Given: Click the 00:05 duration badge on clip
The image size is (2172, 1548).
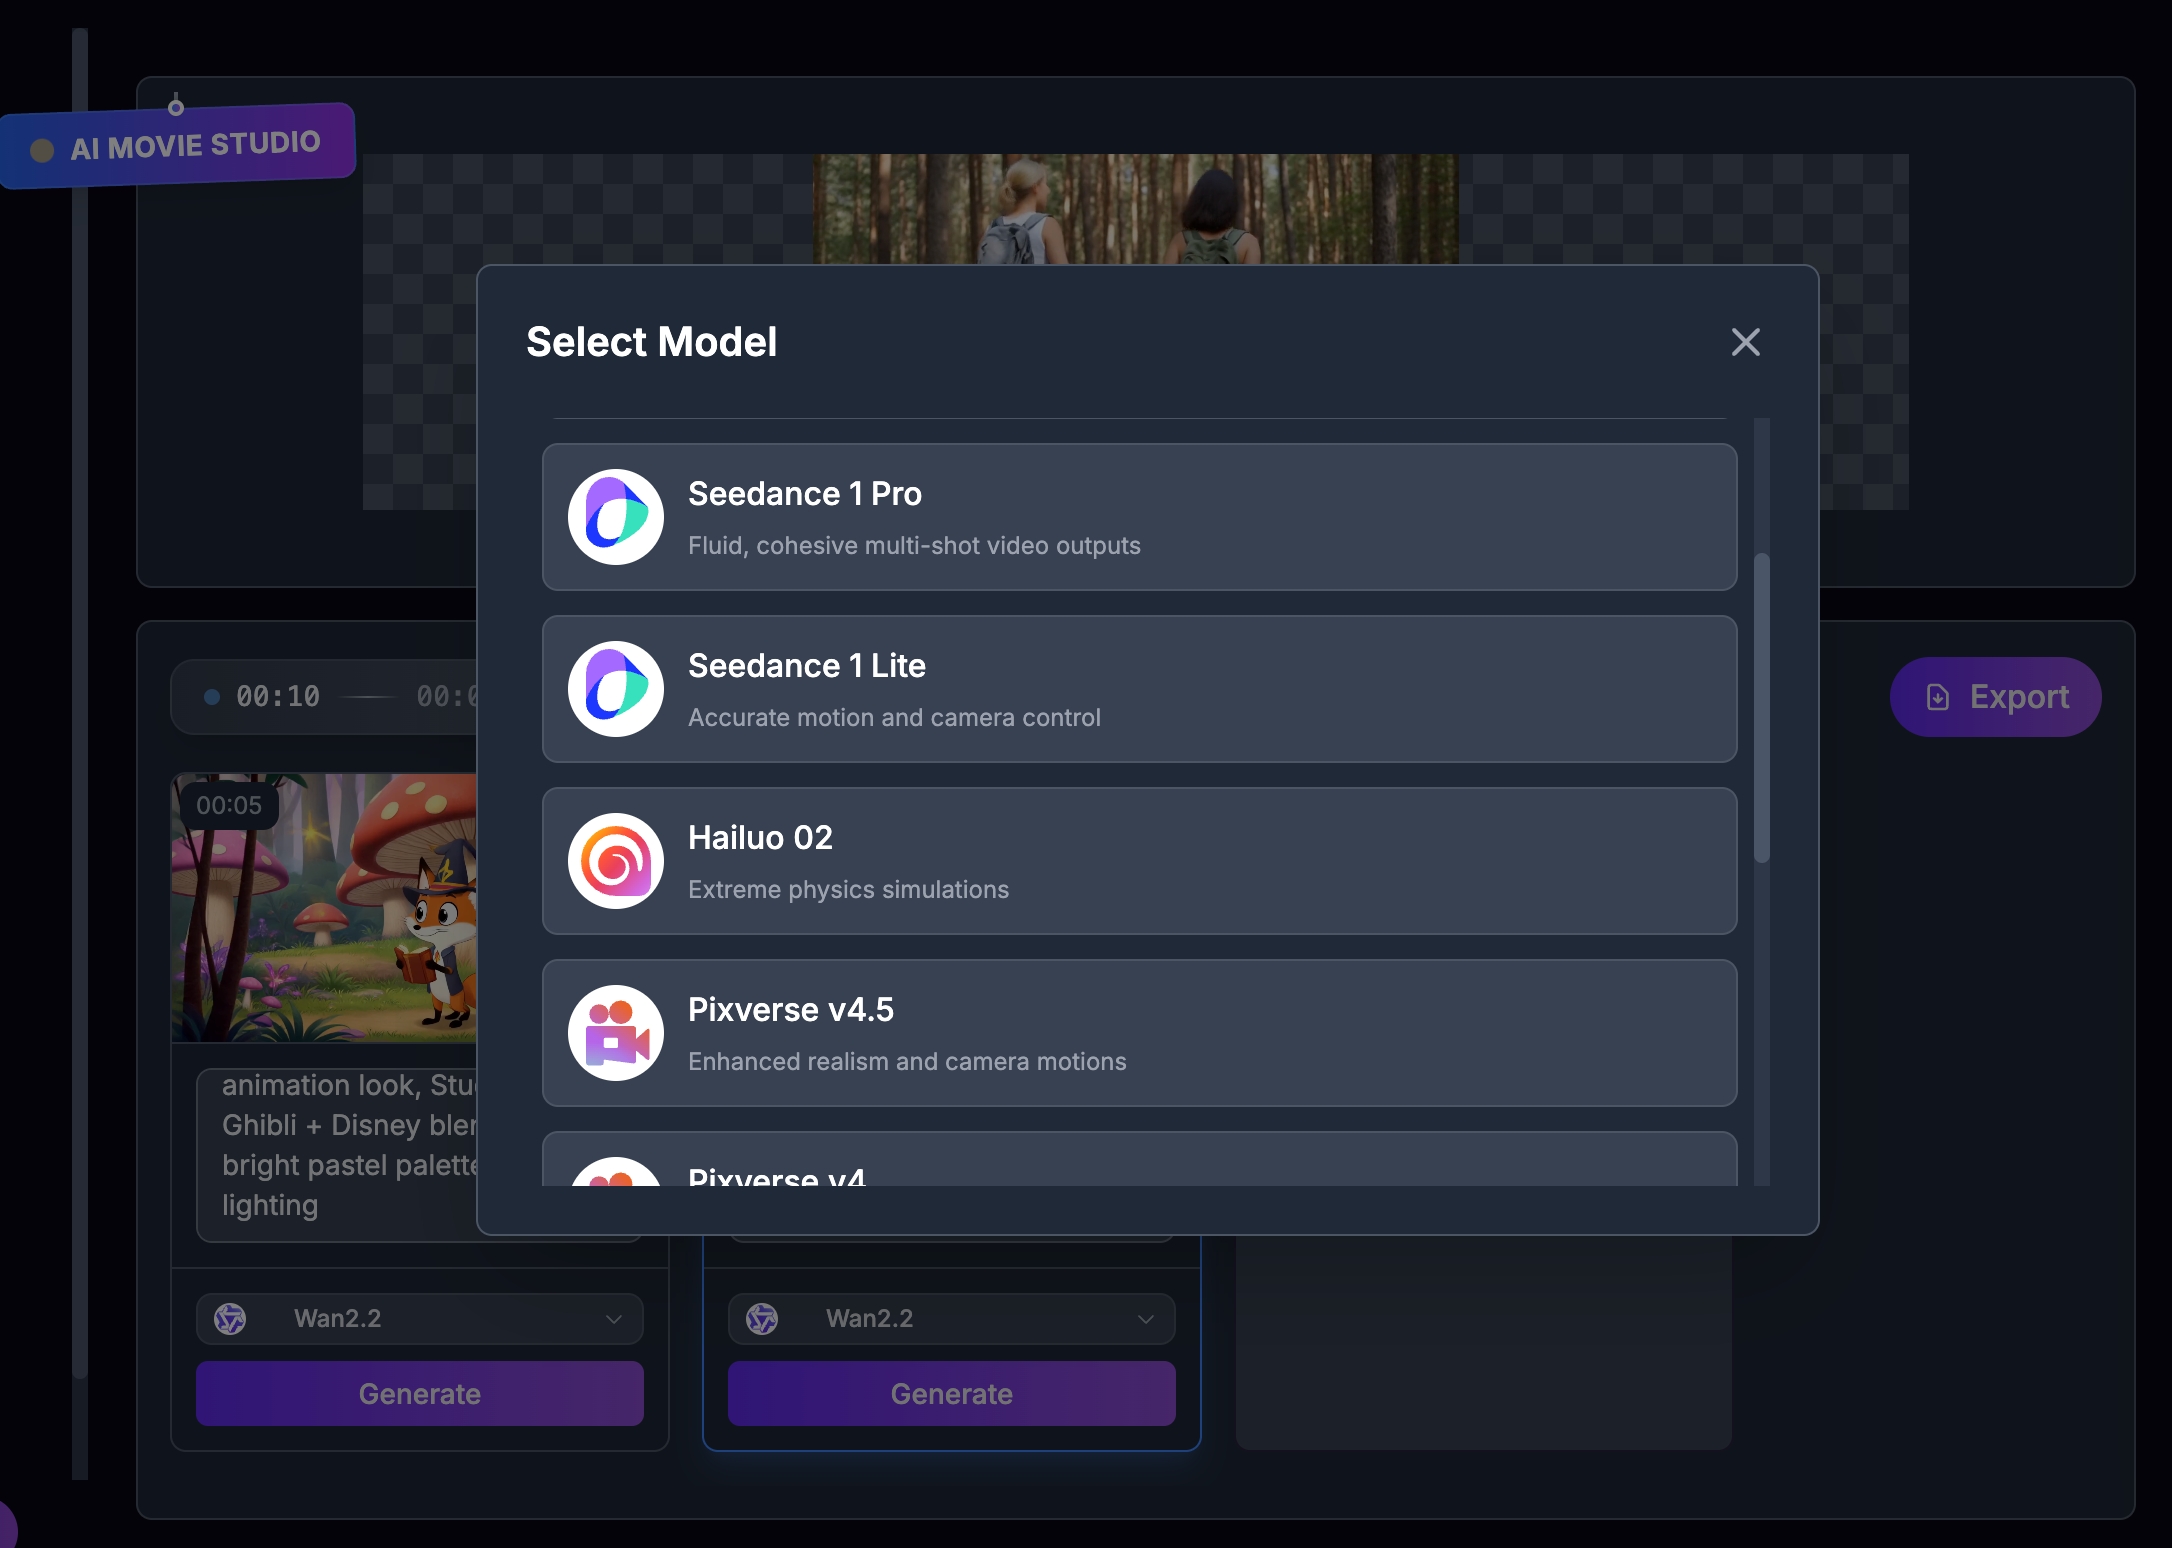Looking at the screenshot, I should tap(229, 805).
